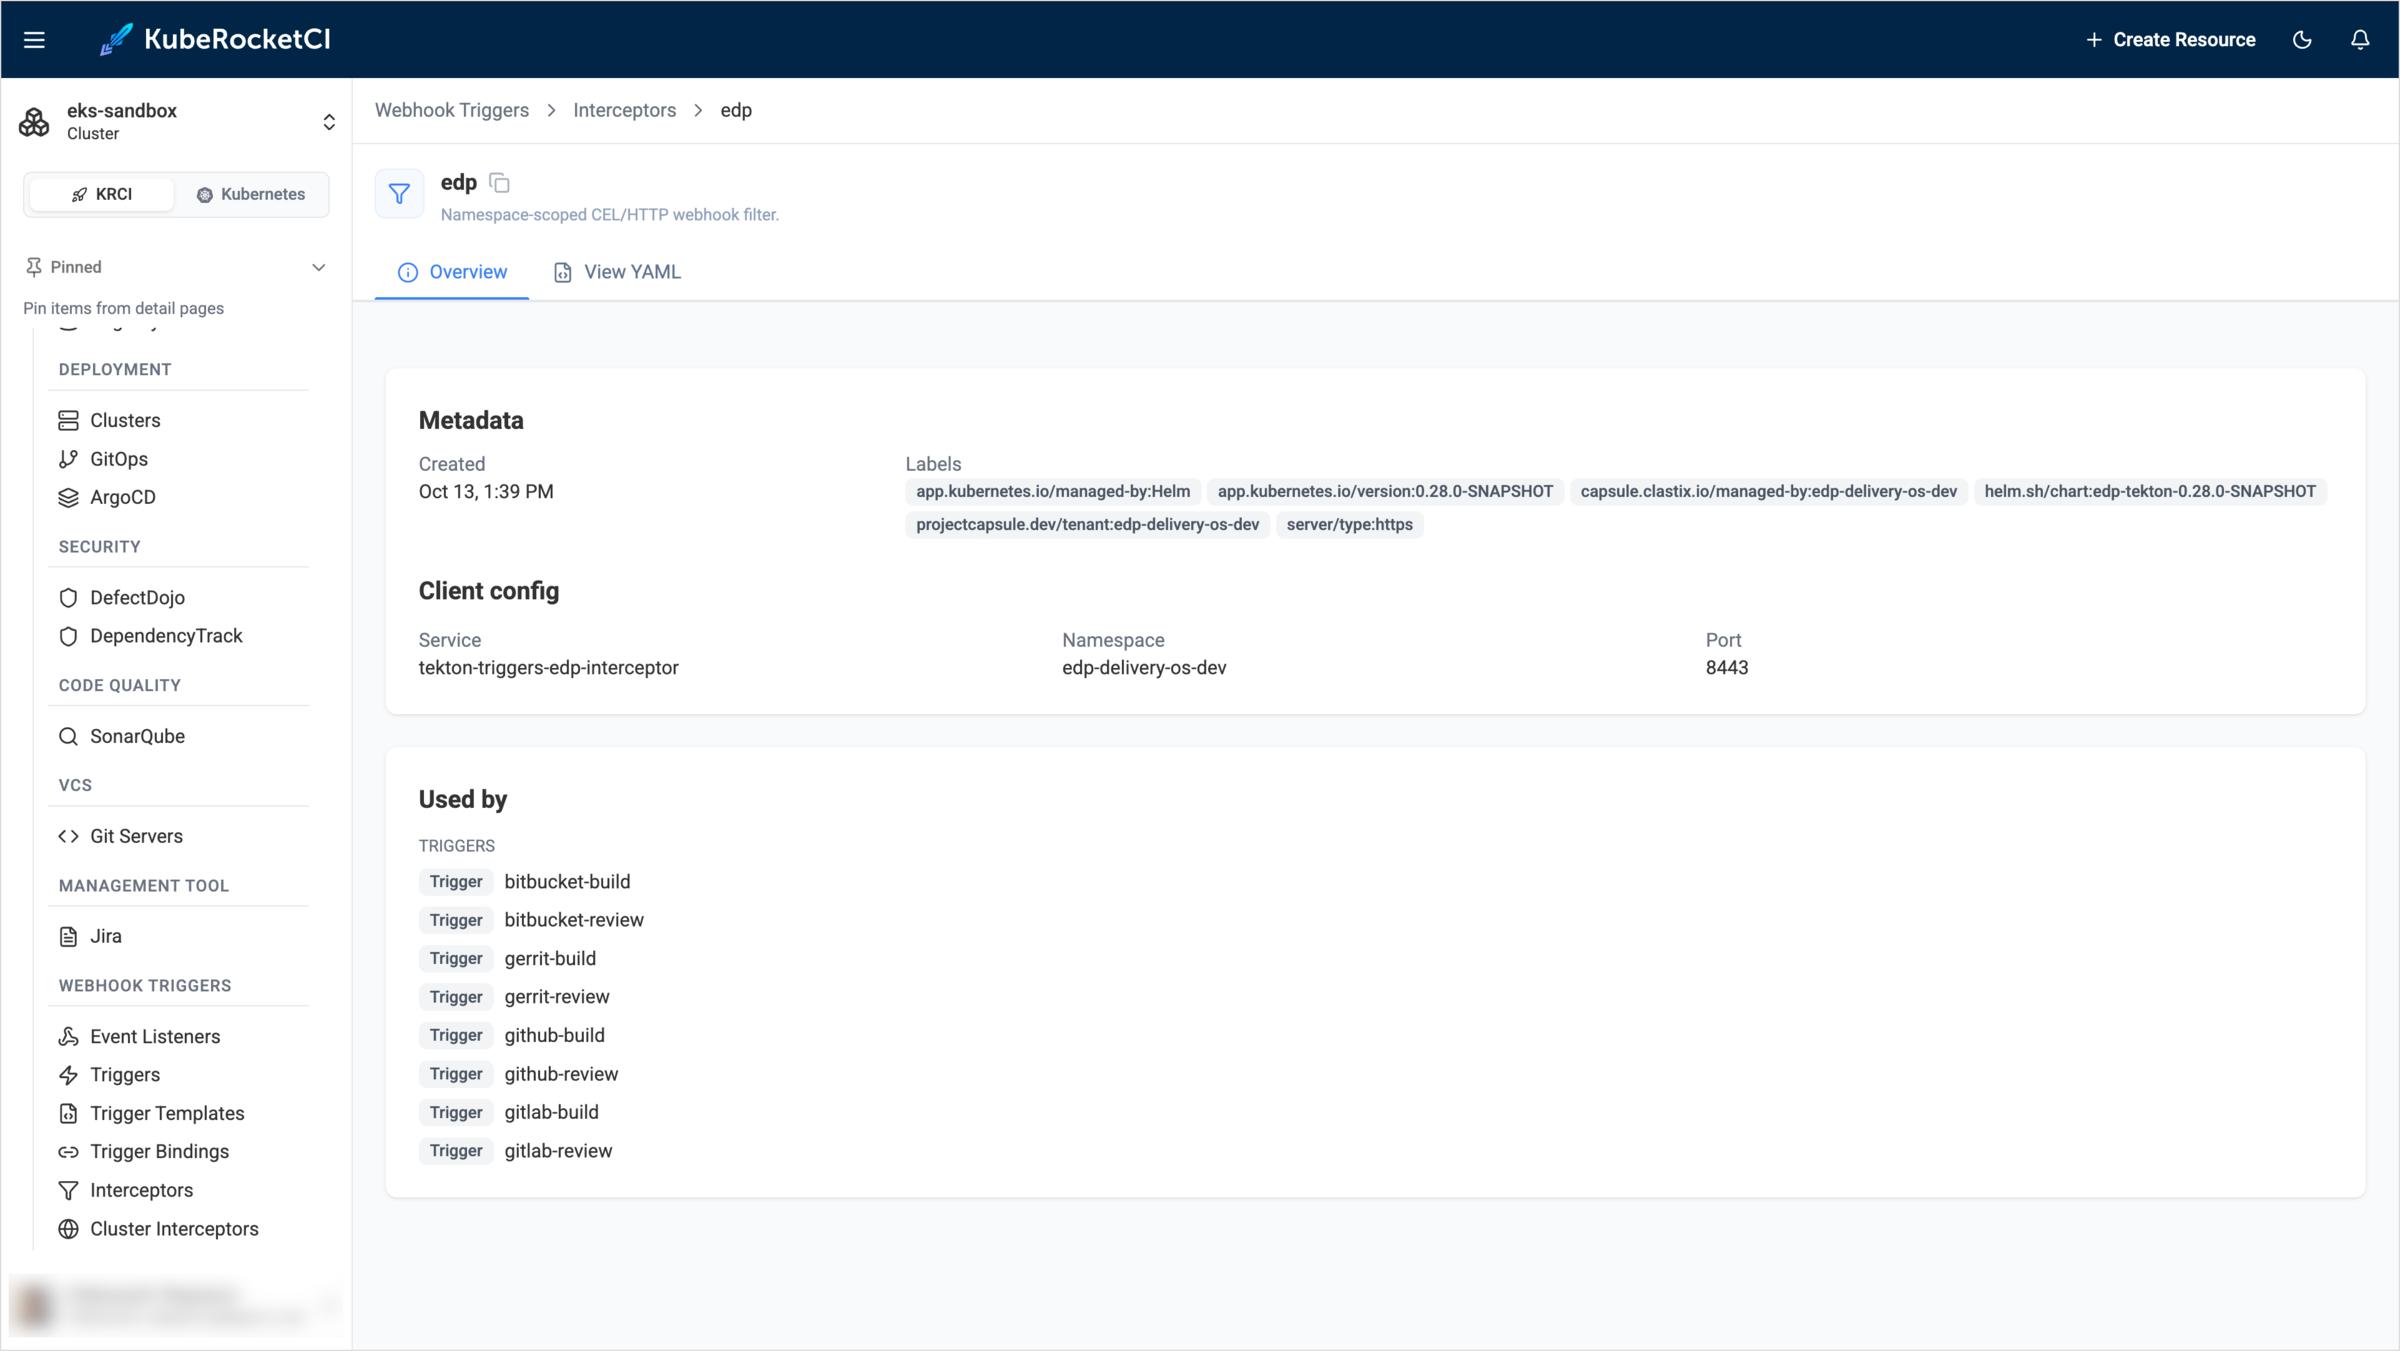Copy the edp interceptor name
Image resolution: width=2400 pixels, height=1351 pixels.
point(499,183)
